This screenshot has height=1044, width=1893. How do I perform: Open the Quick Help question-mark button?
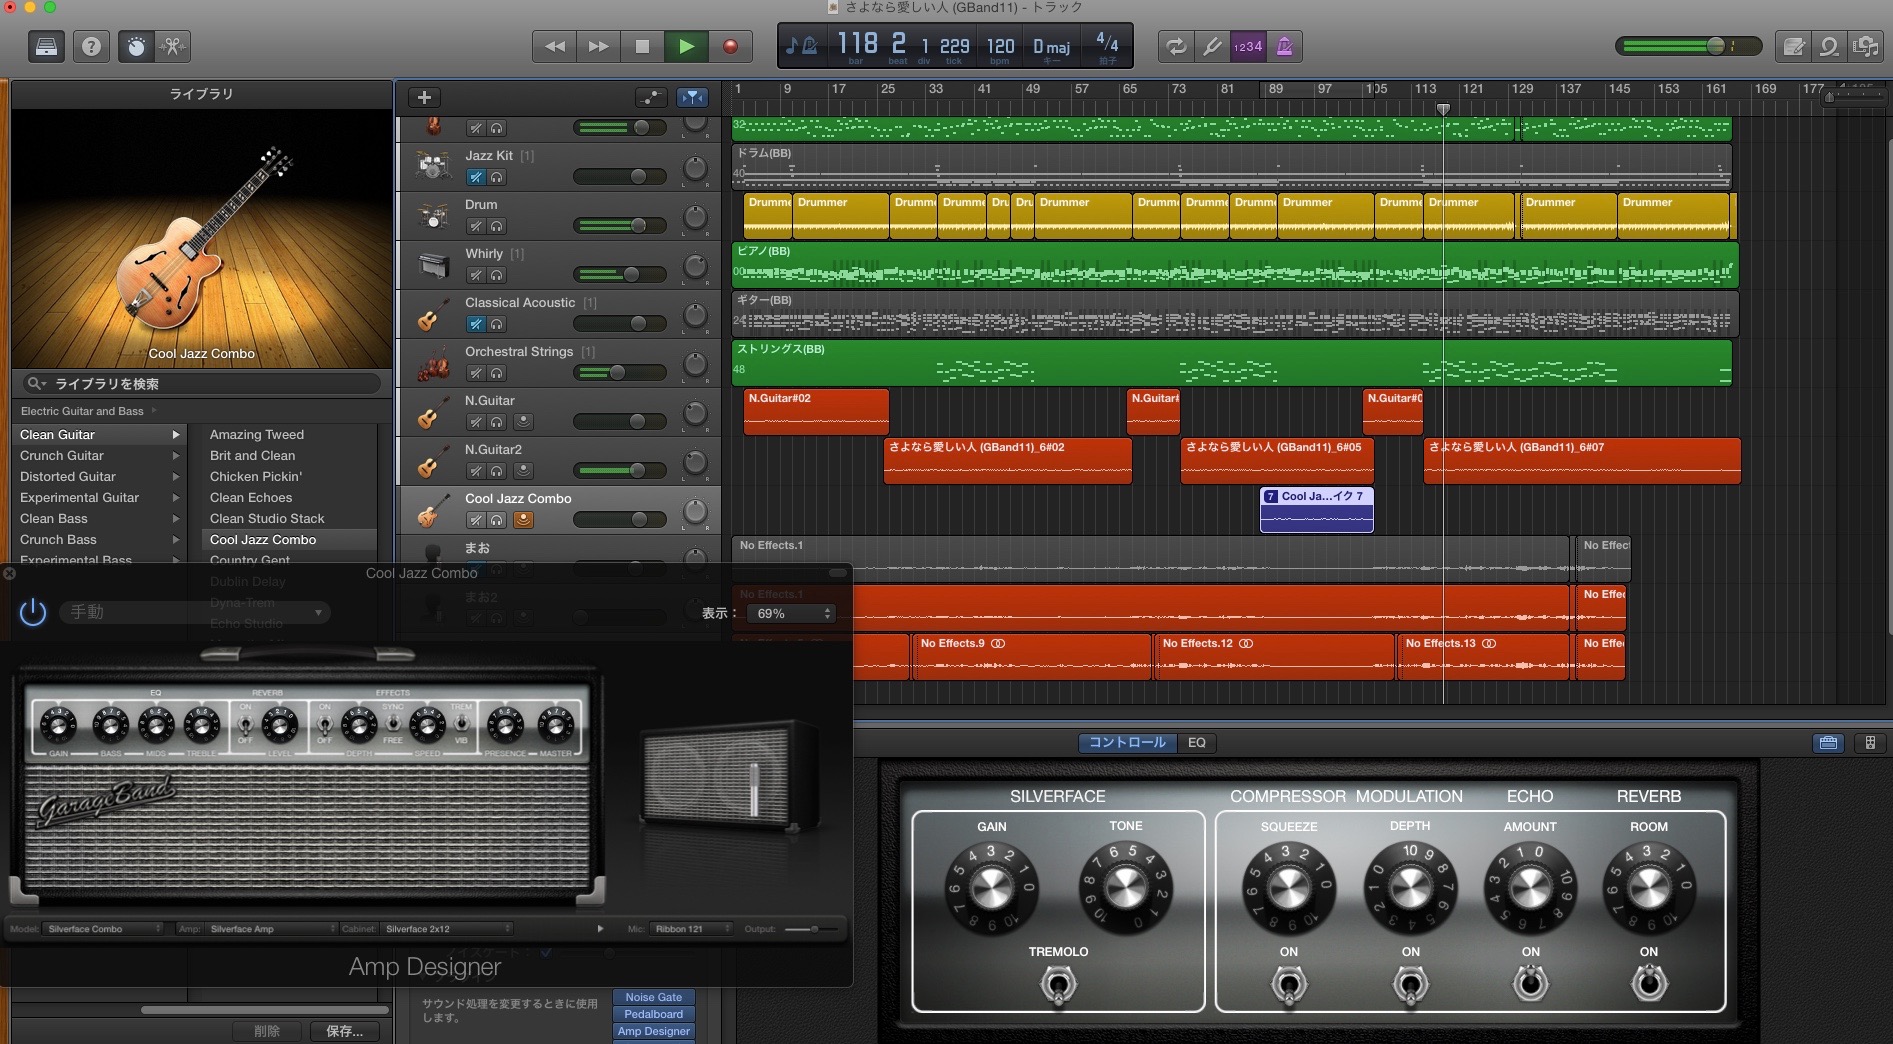(91, 46)
